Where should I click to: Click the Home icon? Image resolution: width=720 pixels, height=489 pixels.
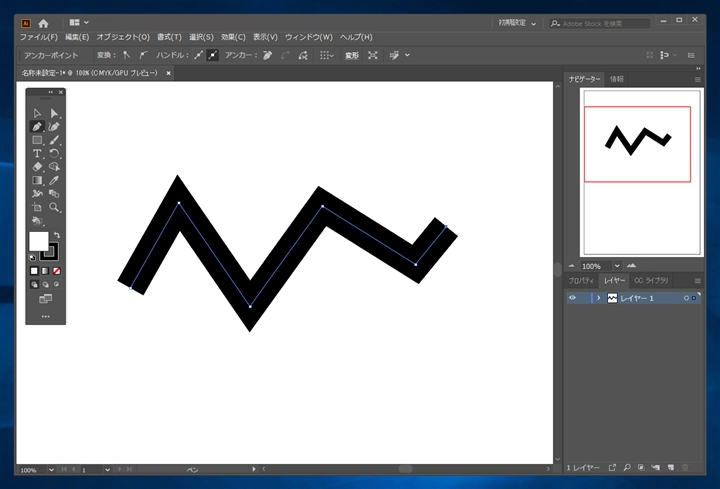coord(43,23)
